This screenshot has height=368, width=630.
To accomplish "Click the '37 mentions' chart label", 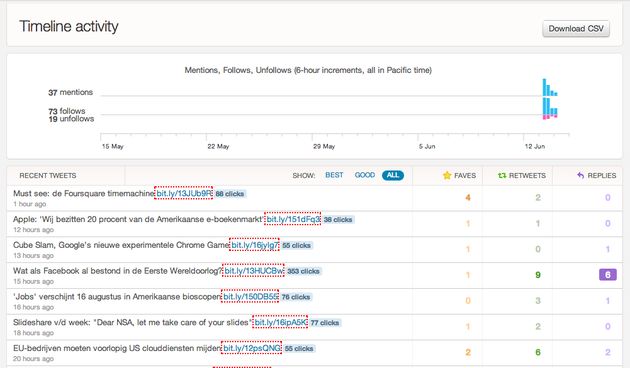I will (71, 92).
